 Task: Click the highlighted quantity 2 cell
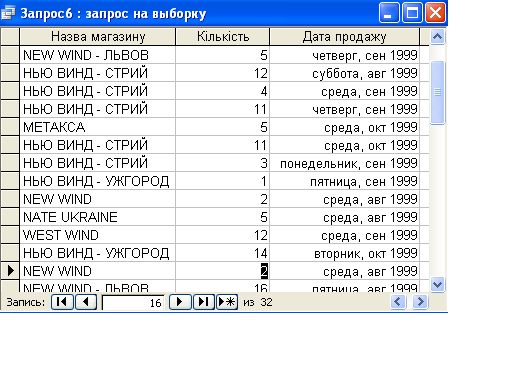[223, 271]
